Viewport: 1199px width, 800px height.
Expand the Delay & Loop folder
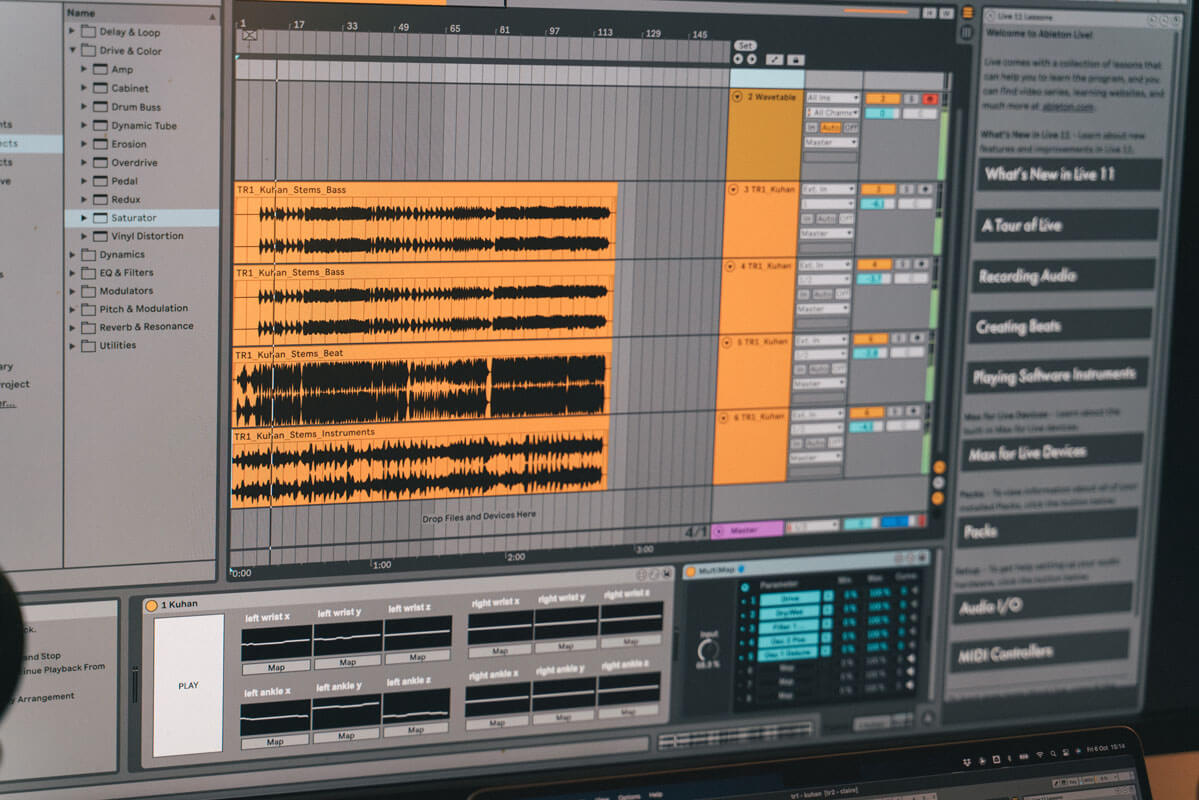coord(72,31)
